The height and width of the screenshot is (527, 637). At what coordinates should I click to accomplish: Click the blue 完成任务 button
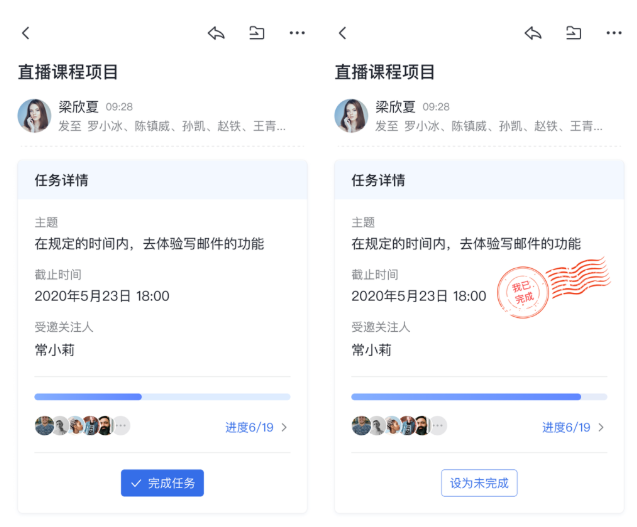pos(162,483)
